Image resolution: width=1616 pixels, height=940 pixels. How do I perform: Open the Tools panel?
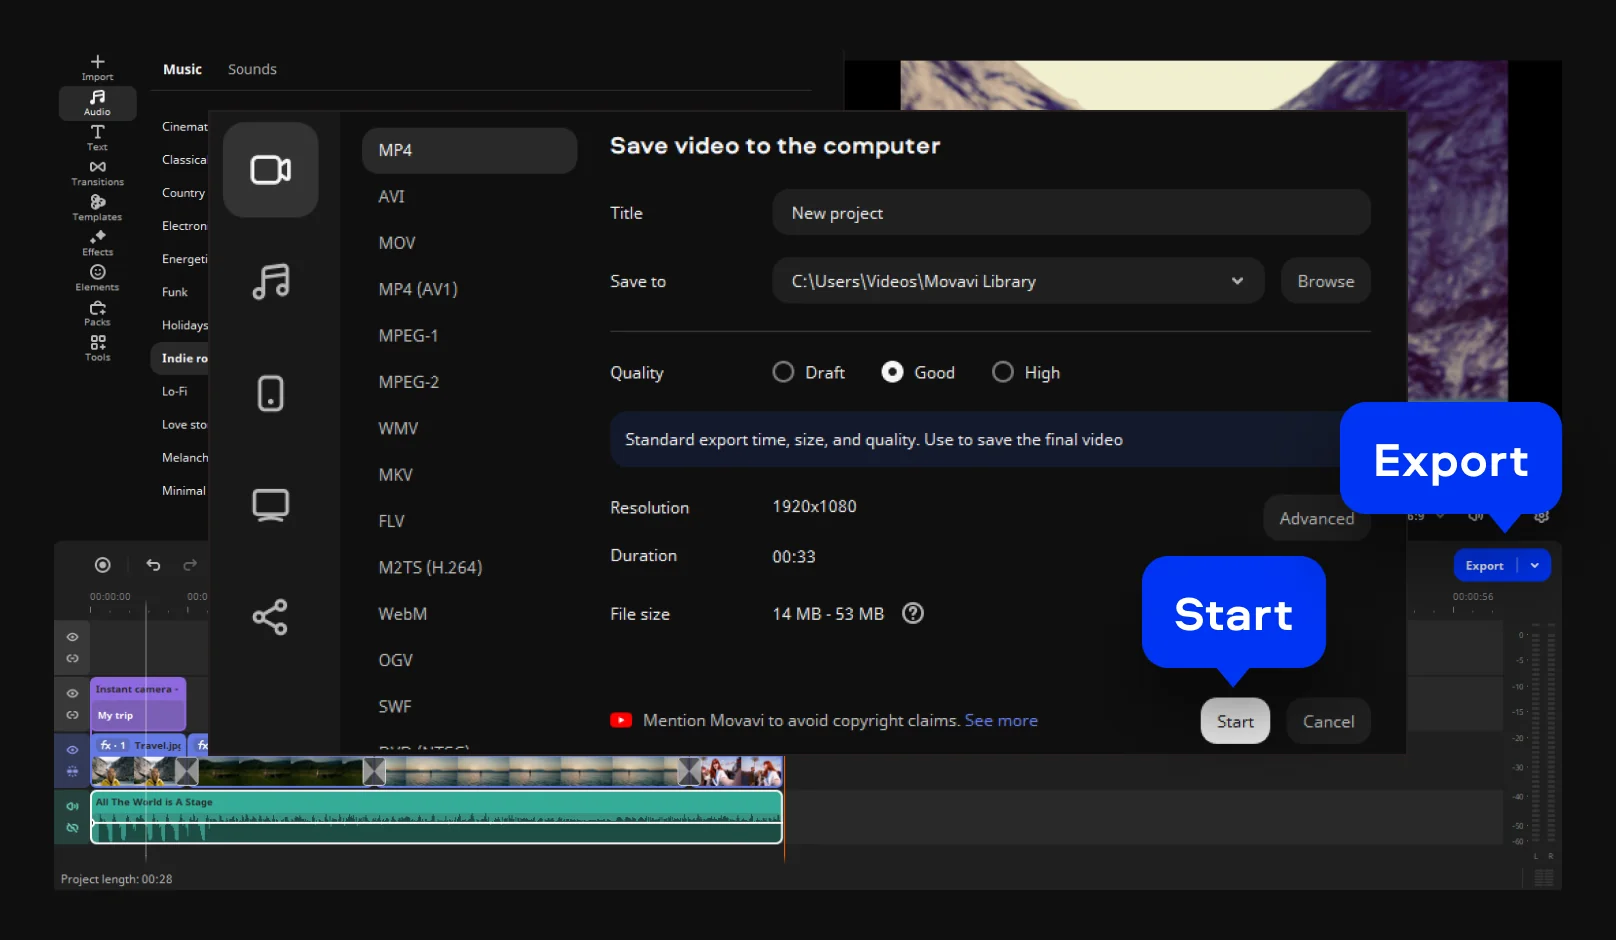point(97,348)
